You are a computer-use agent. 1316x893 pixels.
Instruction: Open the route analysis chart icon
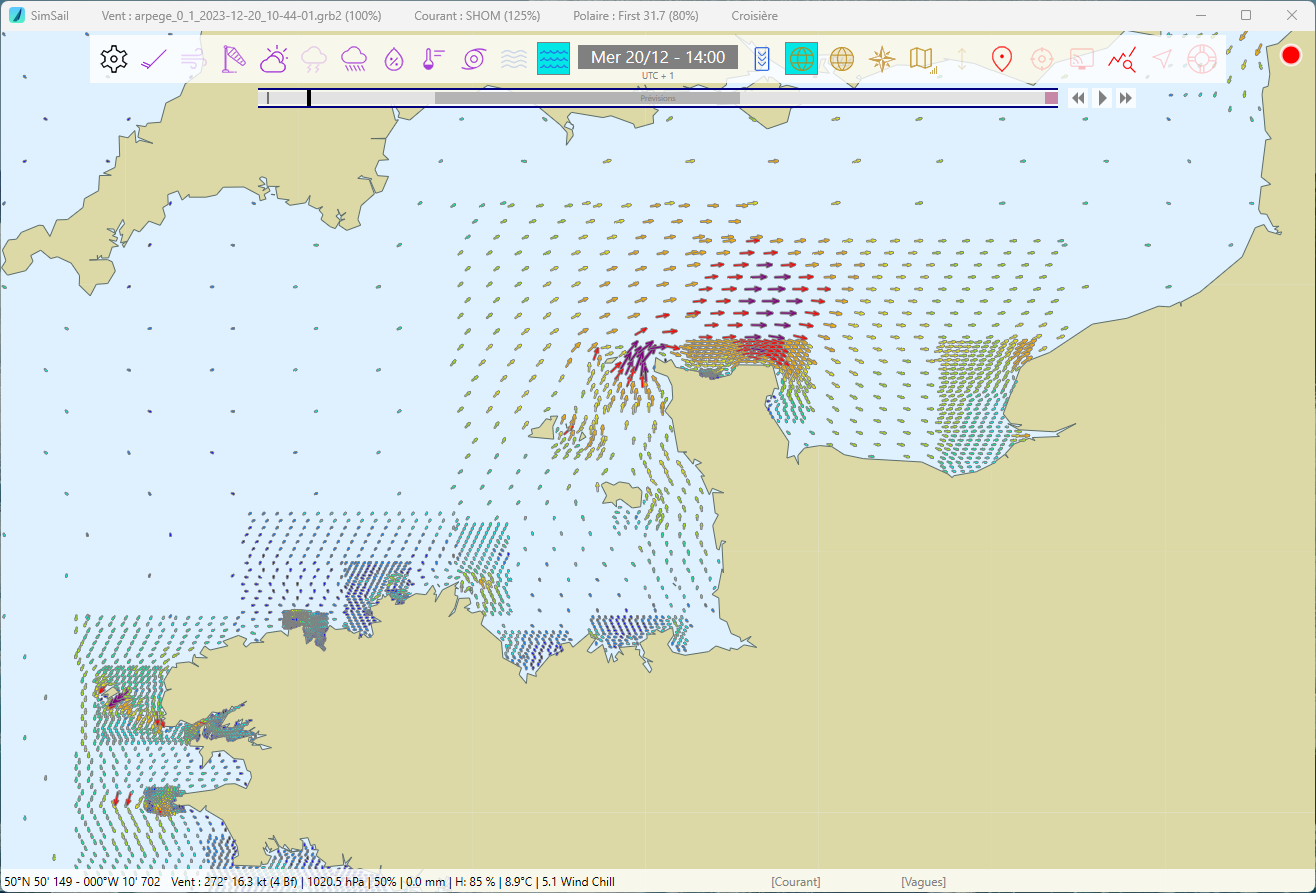tap(1121, 59)
